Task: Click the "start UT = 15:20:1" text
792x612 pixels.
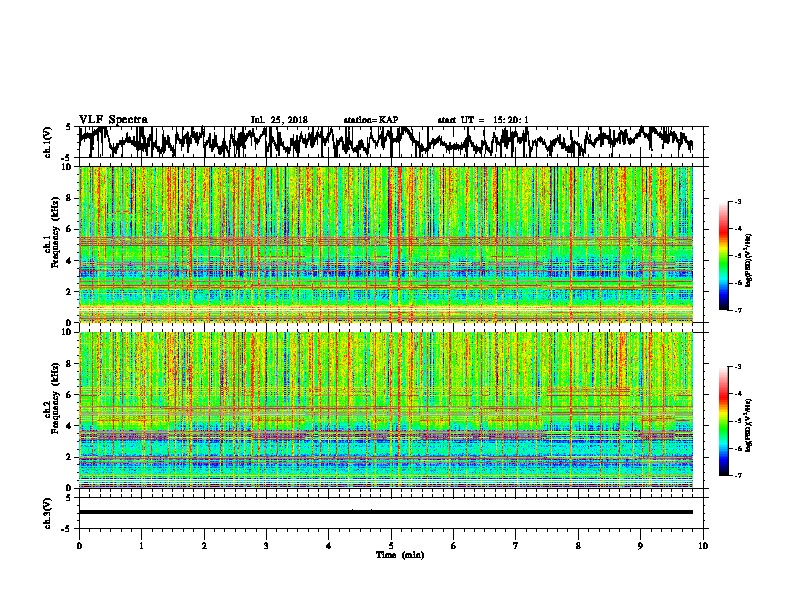Action: (483, 120)
